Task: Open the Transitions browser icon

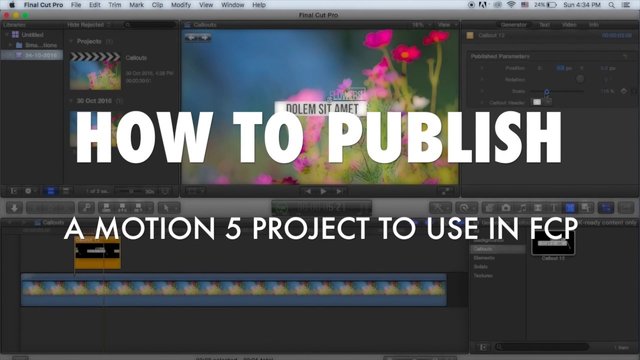Action: point(538,208)
